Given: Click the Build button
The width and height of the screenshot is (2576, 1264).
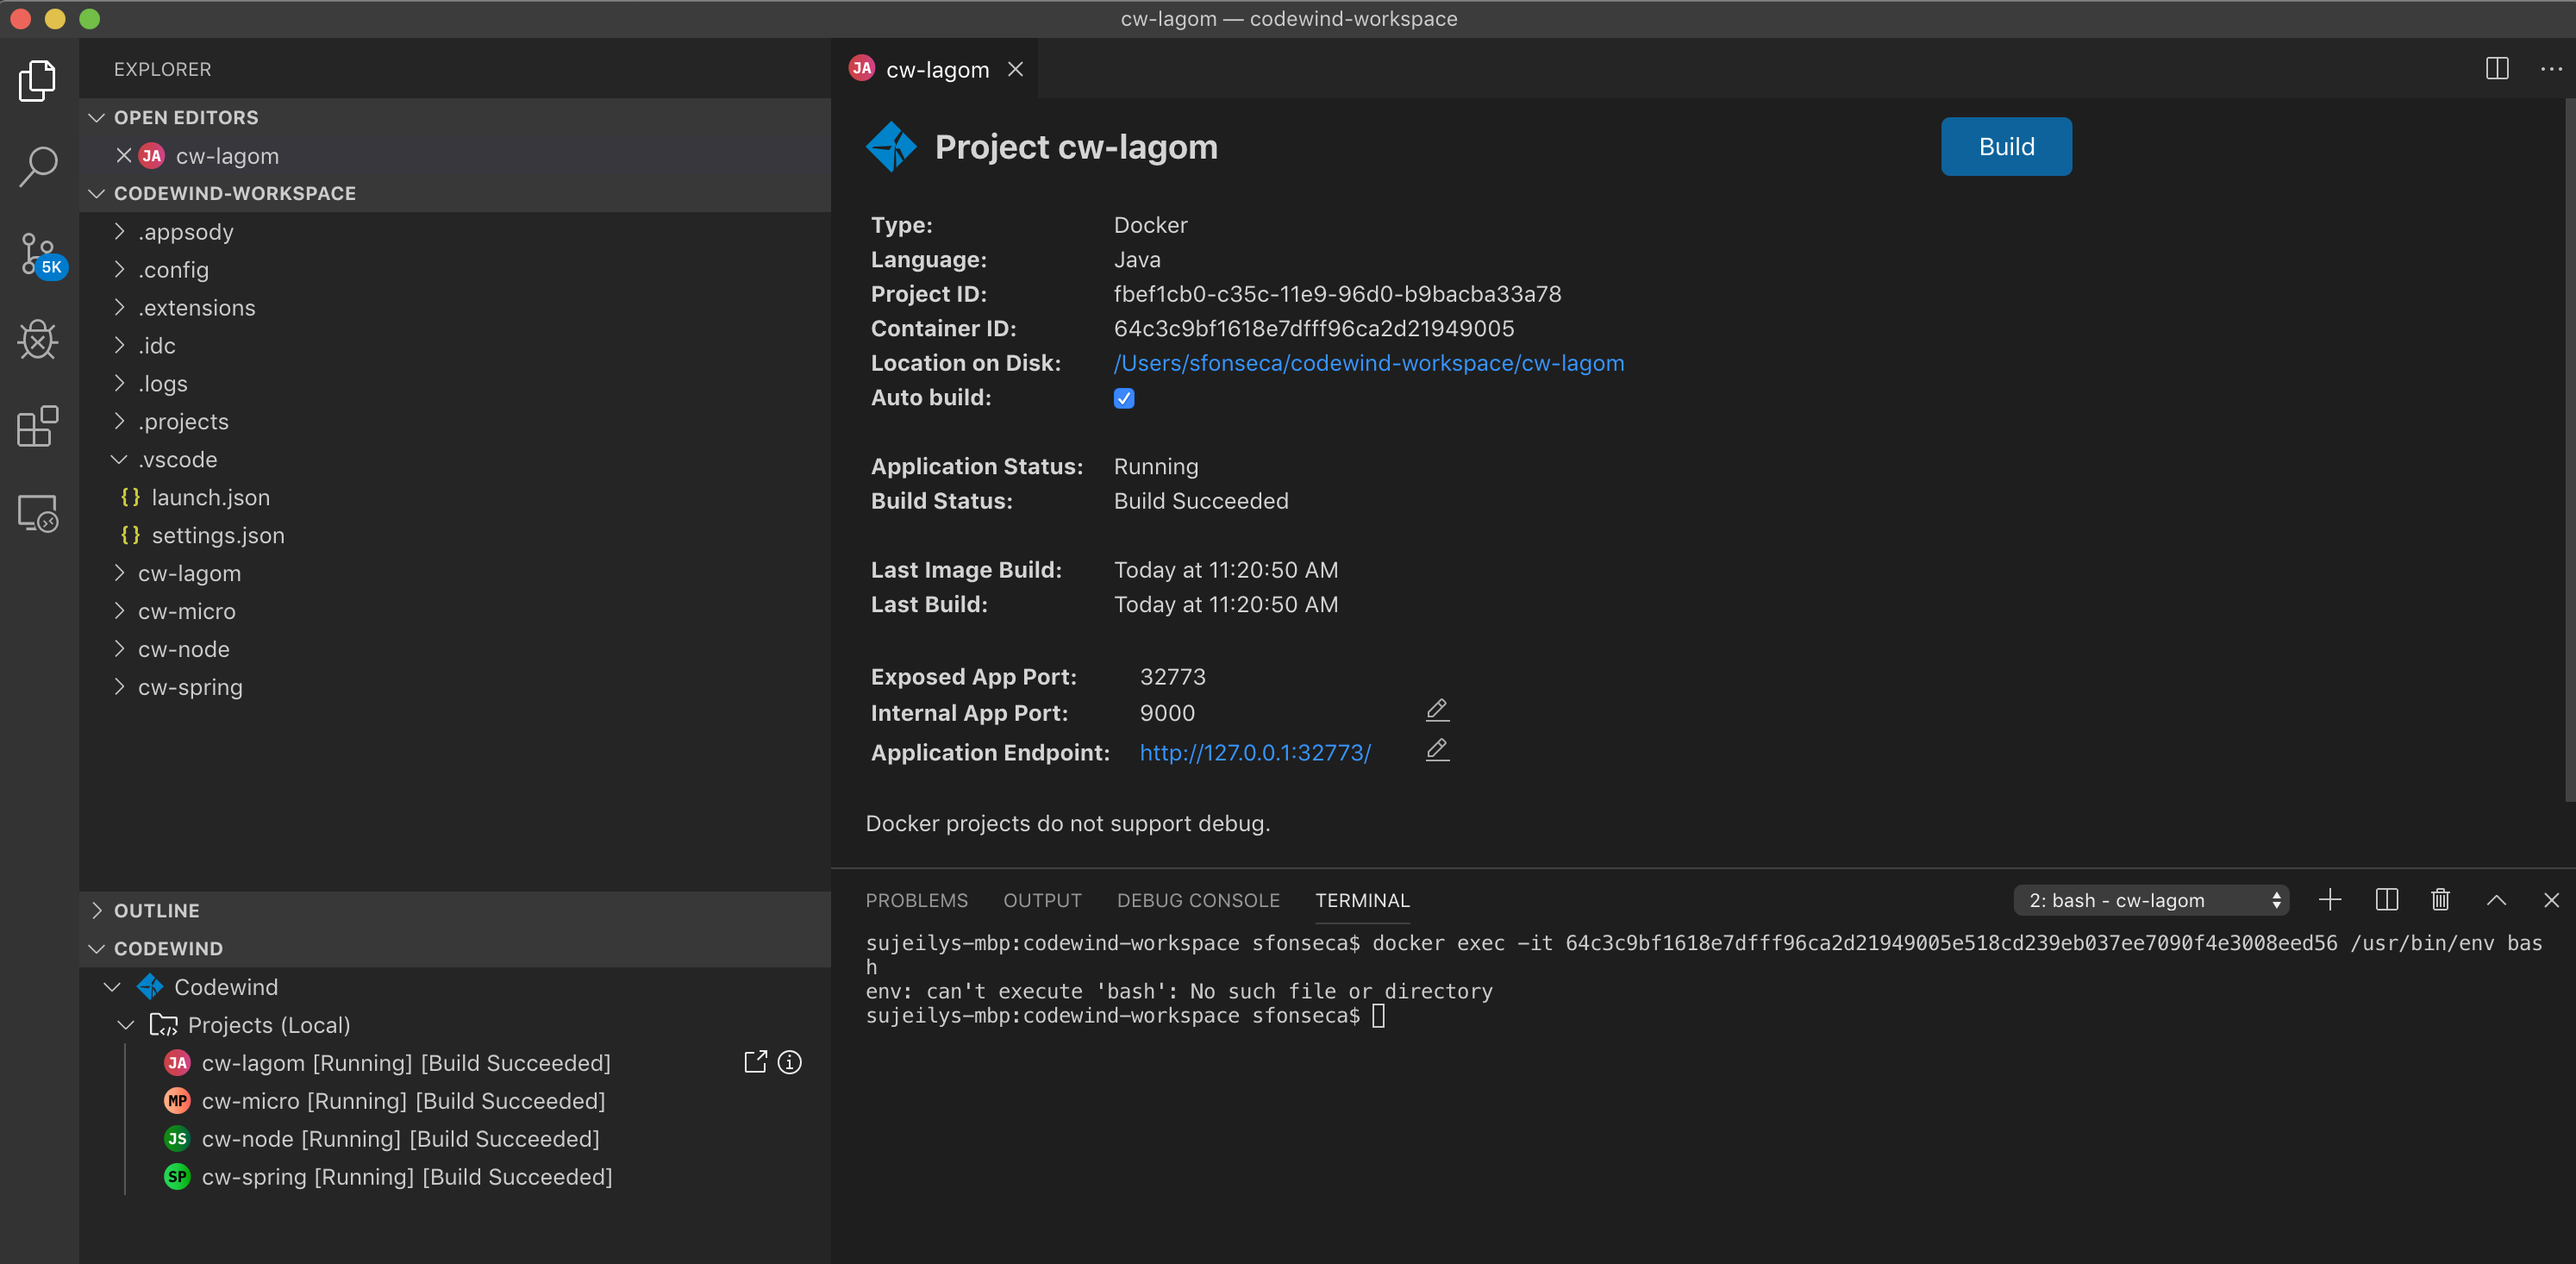Looking at the screenshot, I should point(2006,146).
